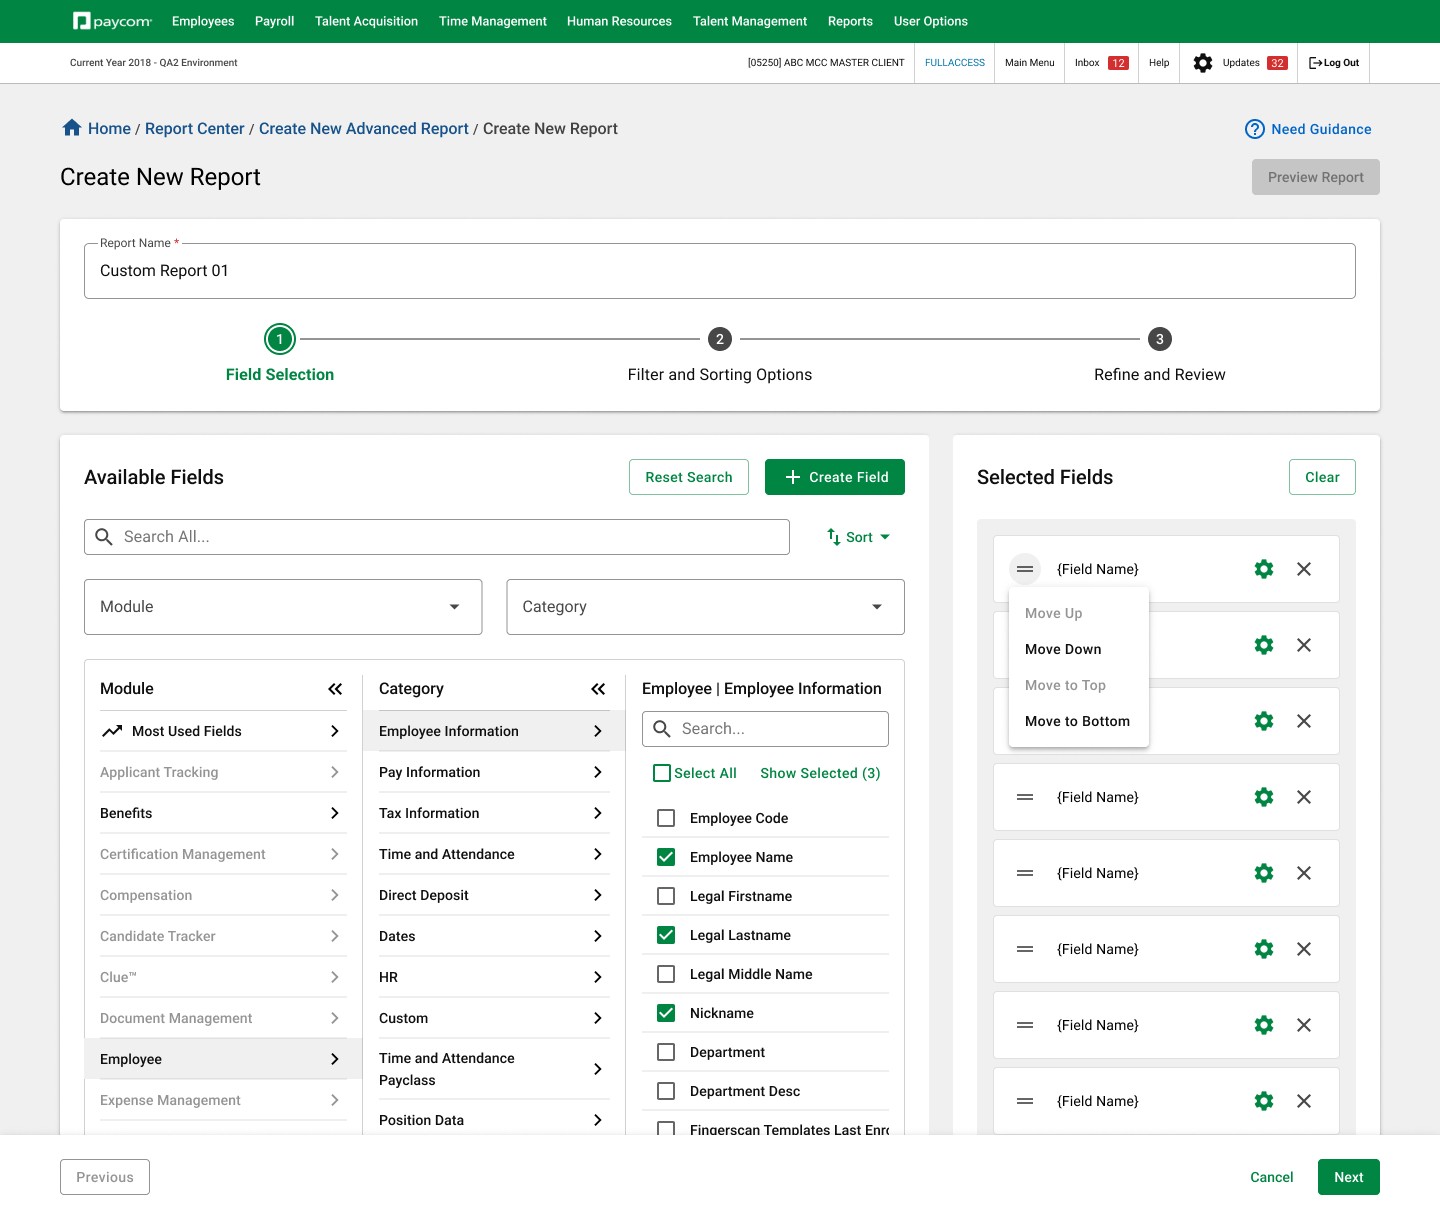Uncheck the Legal Lastname checkbox
This screenshot has width=1440, height=1217.
tap(666, 935)
